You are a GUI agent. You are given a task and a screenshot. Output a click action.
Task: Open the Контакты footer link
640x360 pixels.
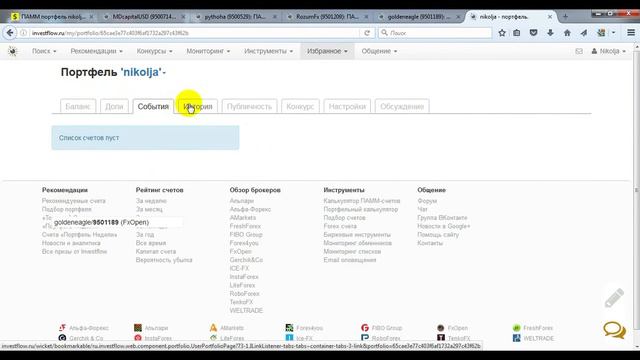(x=430, y=243)
